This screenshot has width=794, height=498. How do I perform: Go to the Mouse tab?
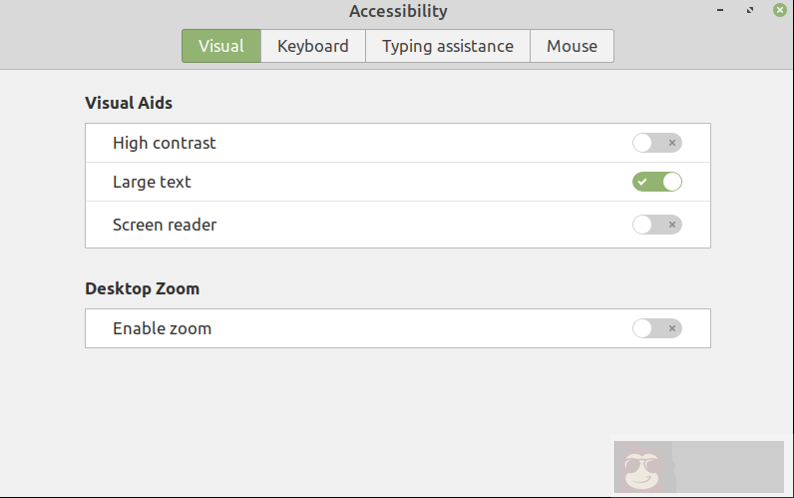[572, 46]
